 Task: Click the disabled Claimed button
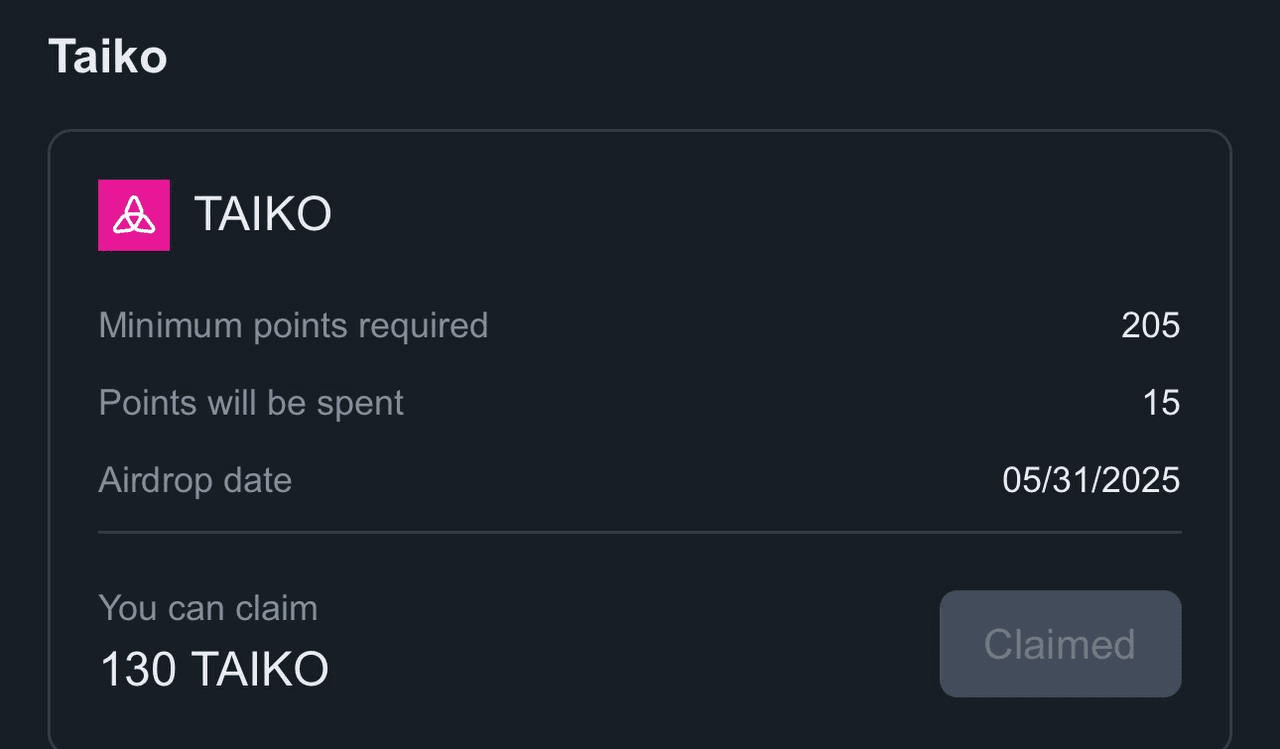tap(1060, 644)
